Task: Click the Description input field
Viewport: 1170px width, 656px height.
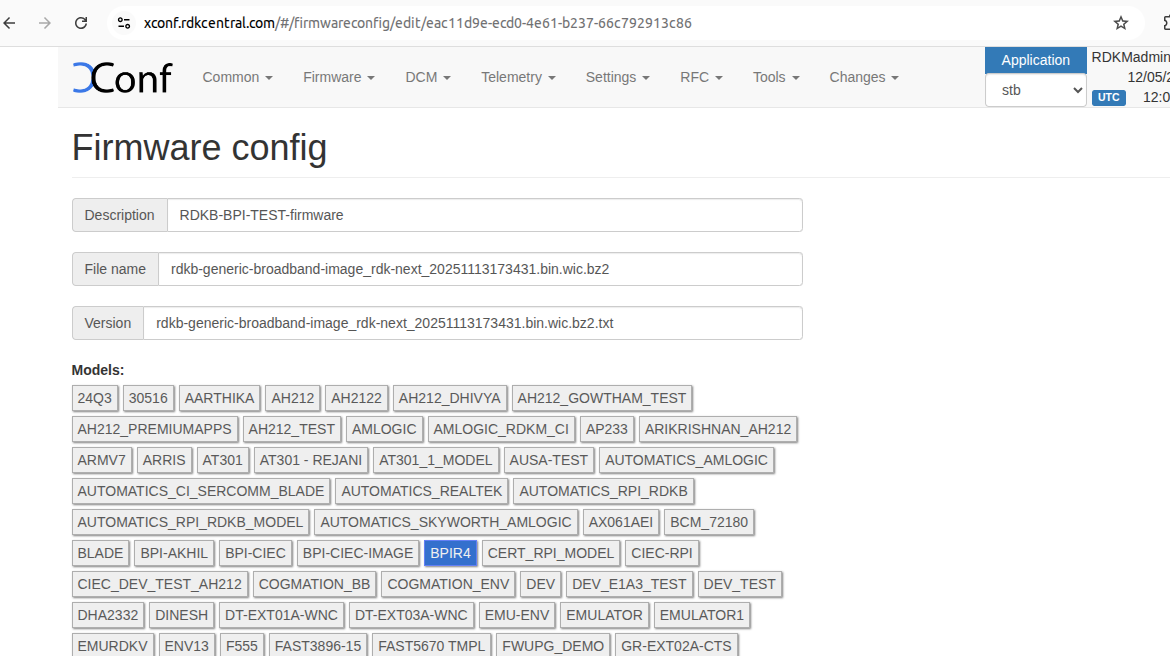Action: pyautogui.click(x=484, y=215)
